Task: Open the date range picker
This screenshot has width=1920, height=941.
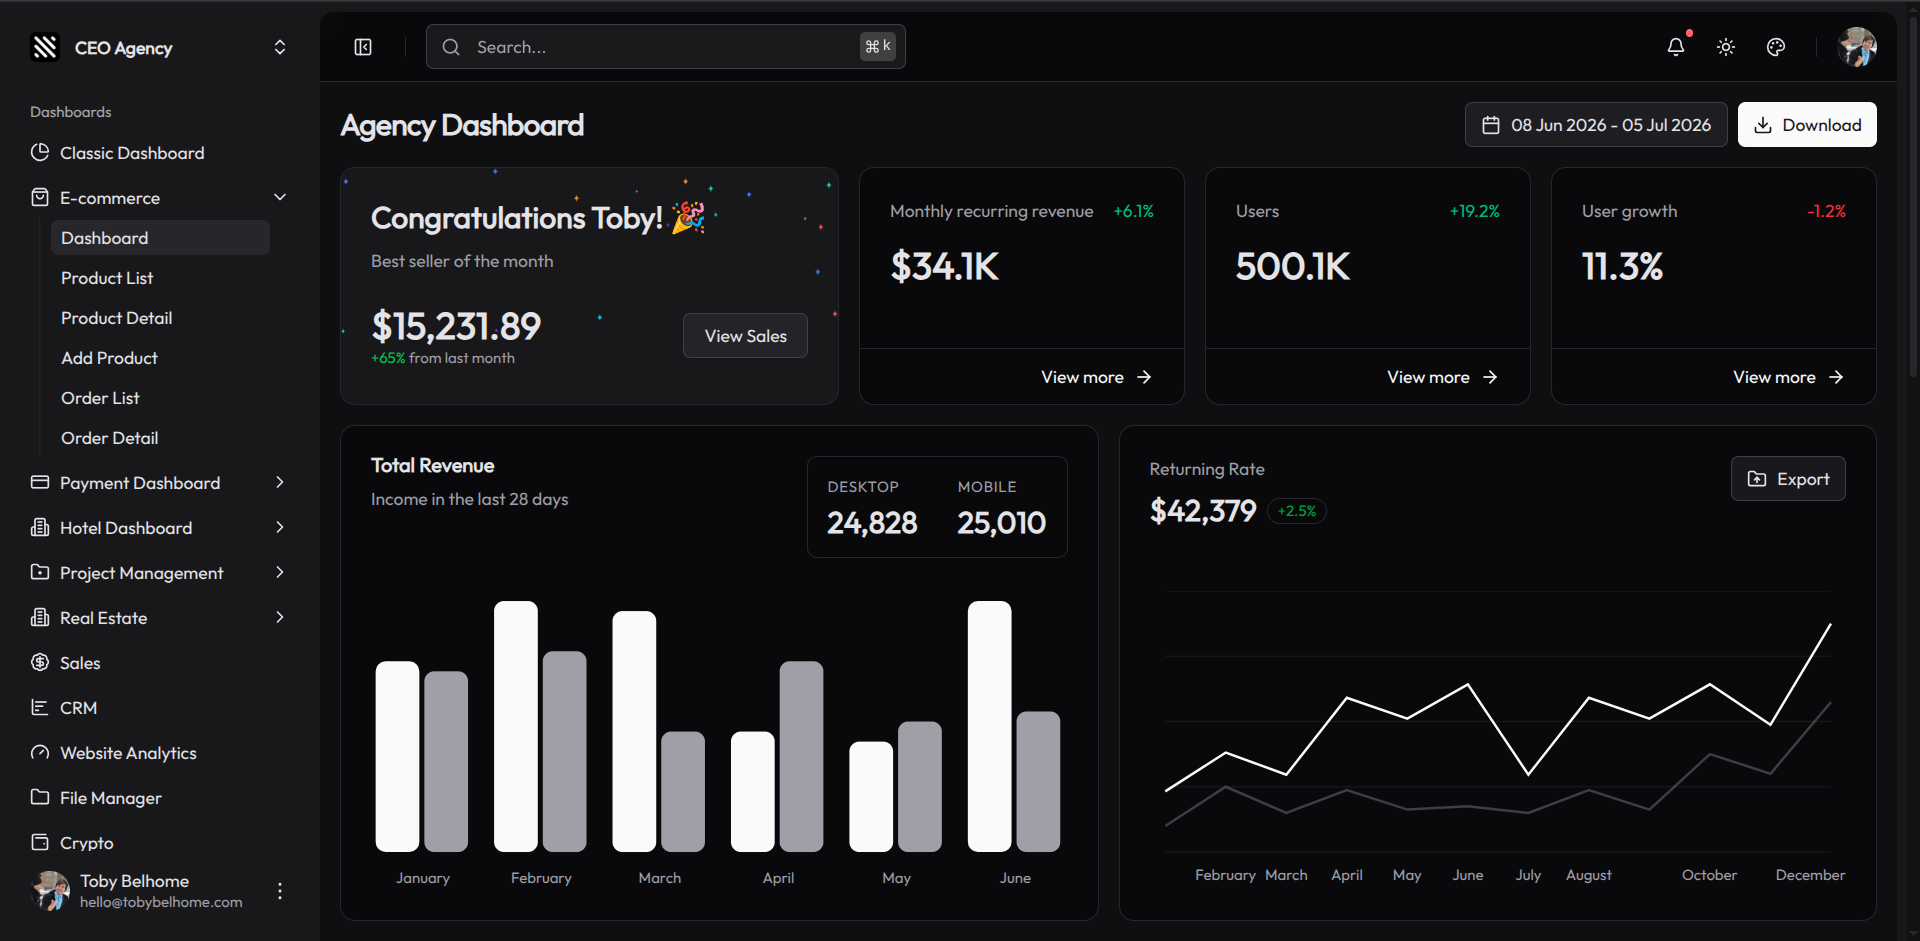Action: tap(1596, 125)
